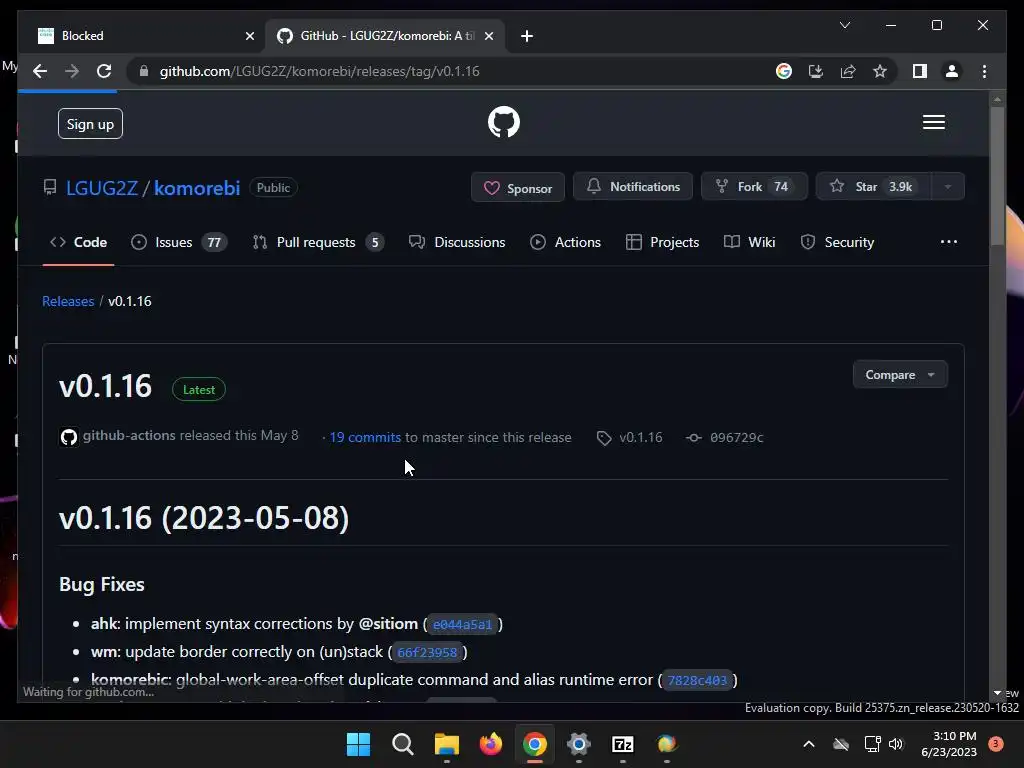Click the notification count badge
1024x768 pixels.
click(996, 744)
